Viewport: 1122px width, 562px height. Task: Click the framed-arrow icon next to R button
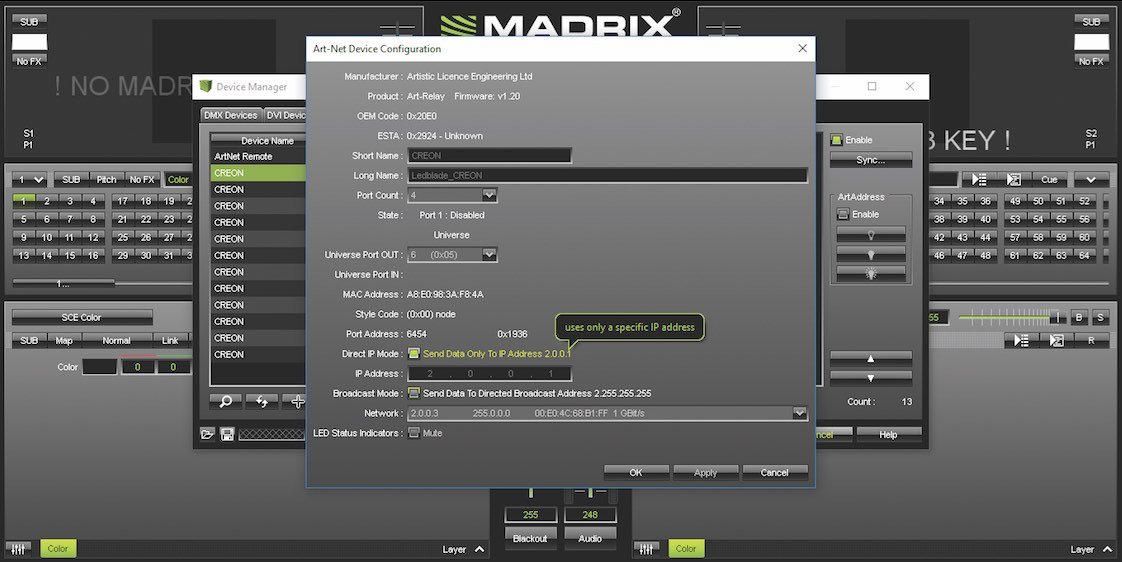click(1056, 341)
